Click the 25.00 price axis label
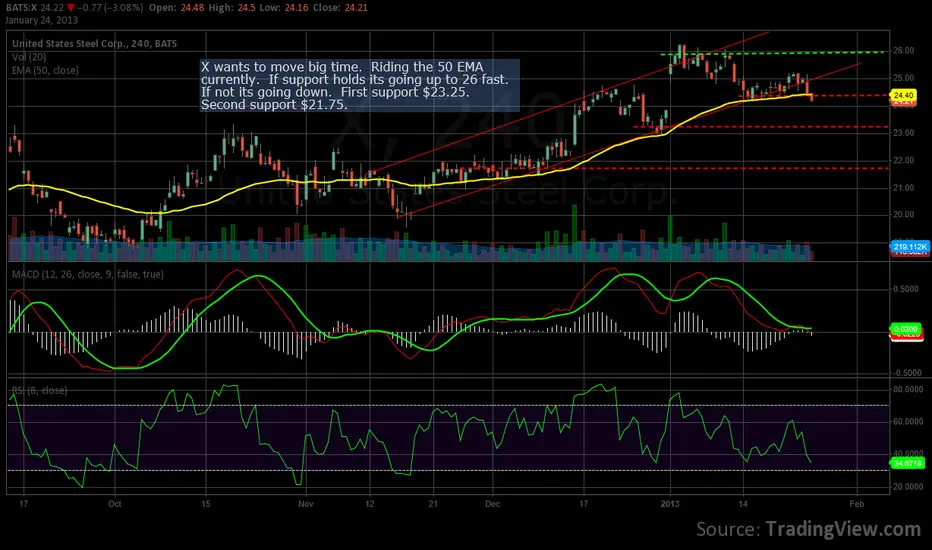This screenshot has height=550, width=932. [x=903, y=78]
